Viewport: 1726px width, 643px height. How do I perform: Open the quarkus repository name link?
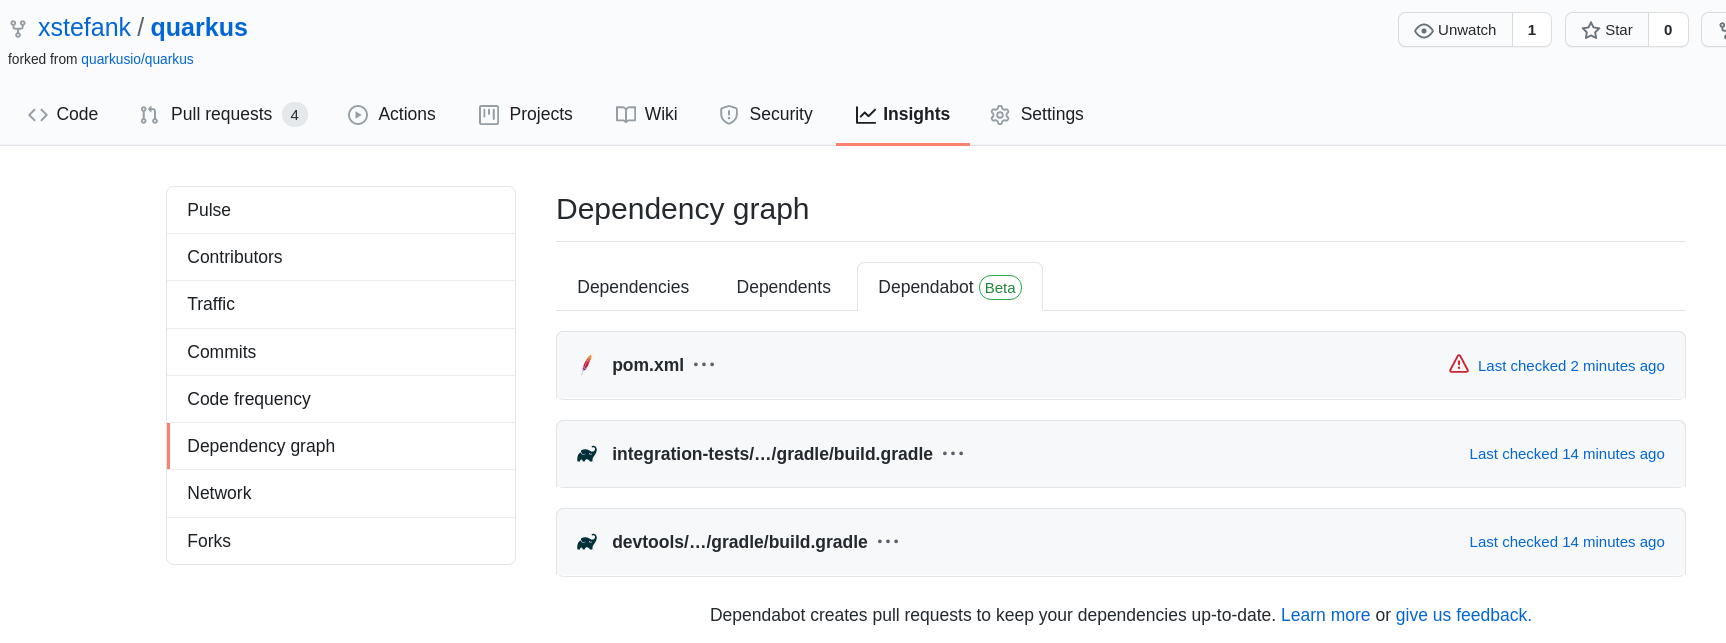tap(199, 28)
